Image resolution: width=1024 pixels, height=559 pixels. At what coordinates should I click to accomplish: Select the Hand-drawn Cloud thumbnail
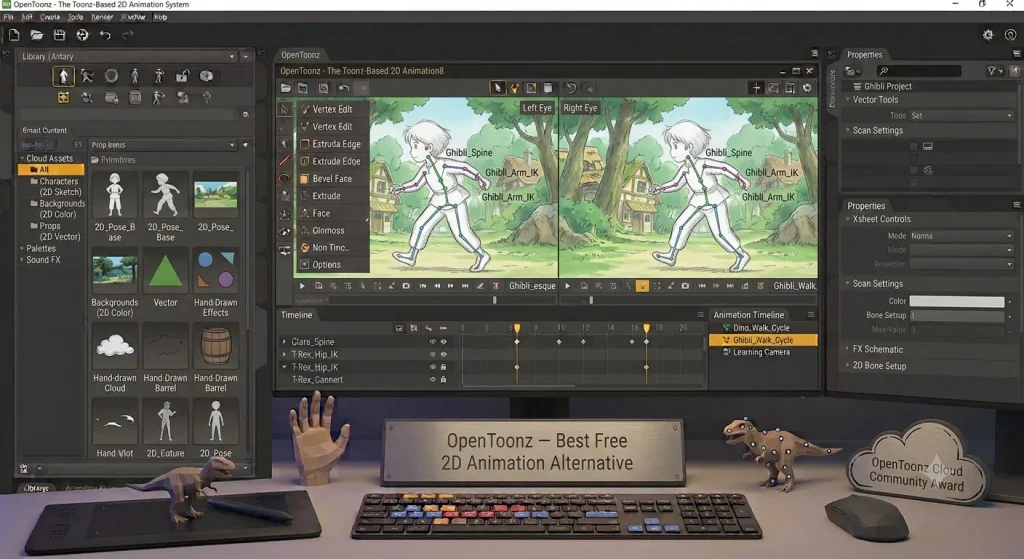pyautogui.click(x=115, y=347)
